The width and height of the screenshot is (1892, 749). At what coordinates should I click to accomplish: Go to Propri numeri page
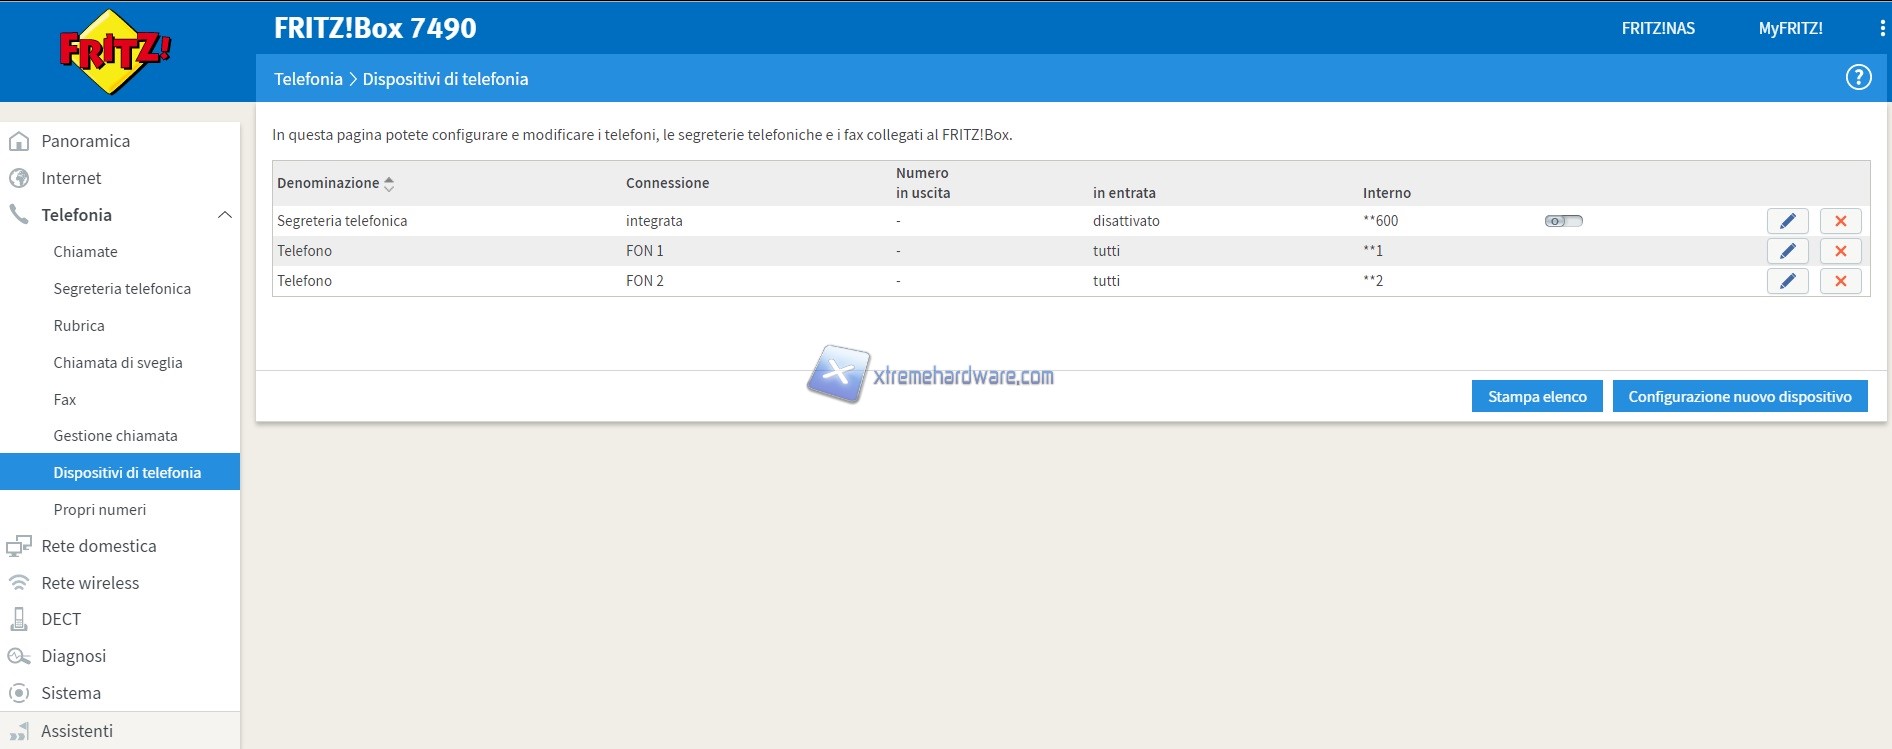(99, 510)
